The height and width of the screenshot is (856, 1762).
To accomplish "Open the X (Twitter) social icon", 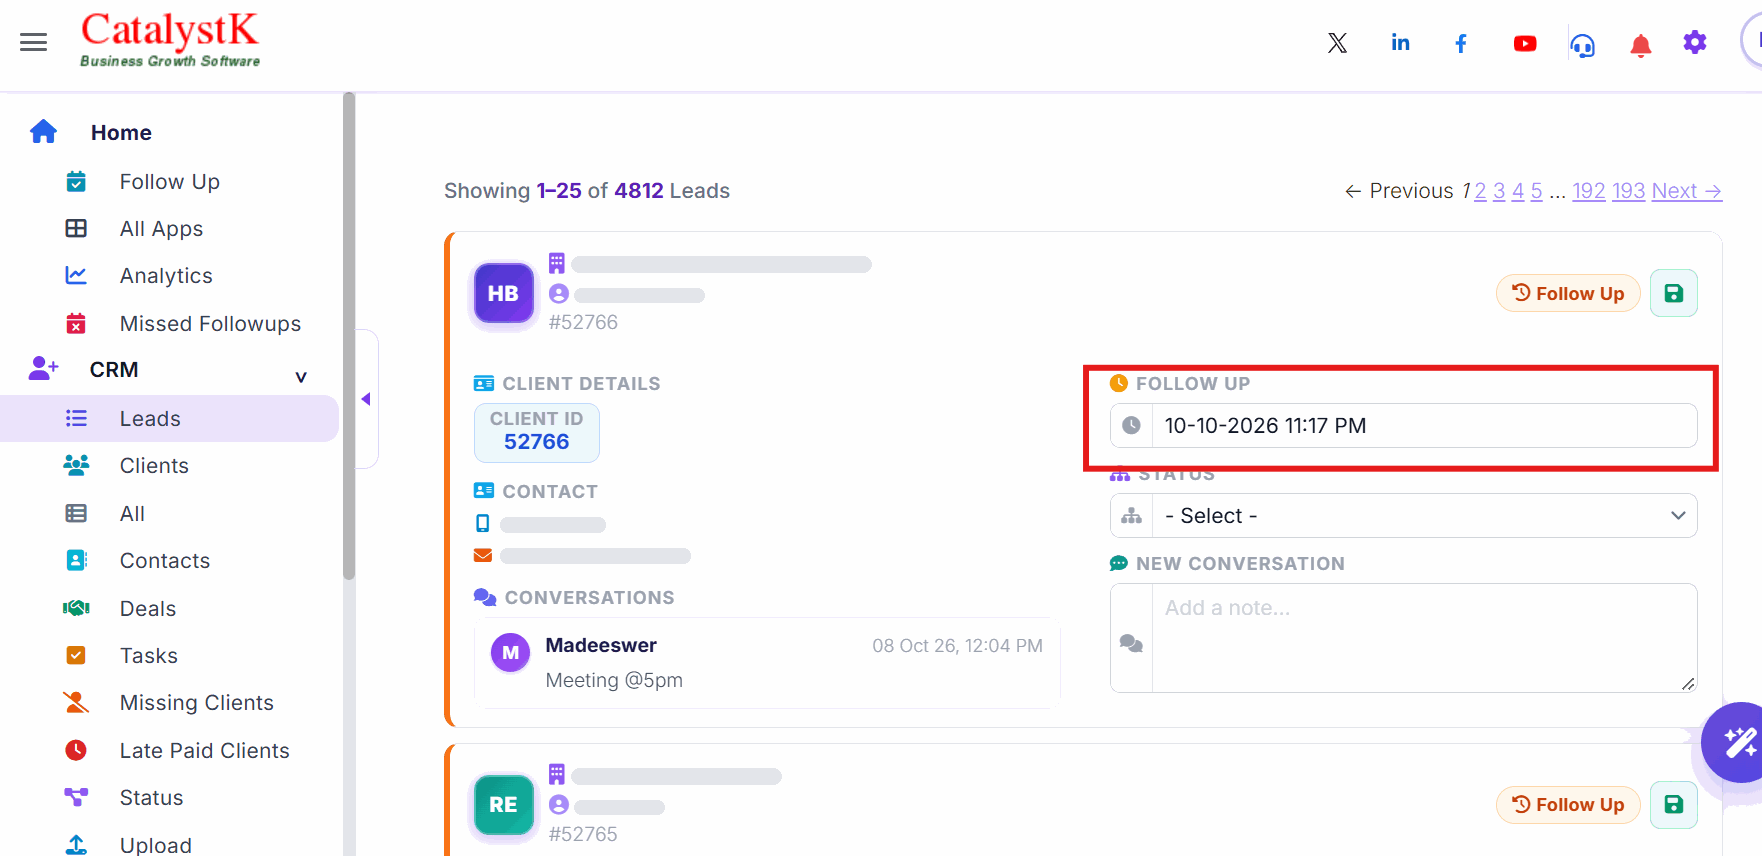I will point(1337,43).
